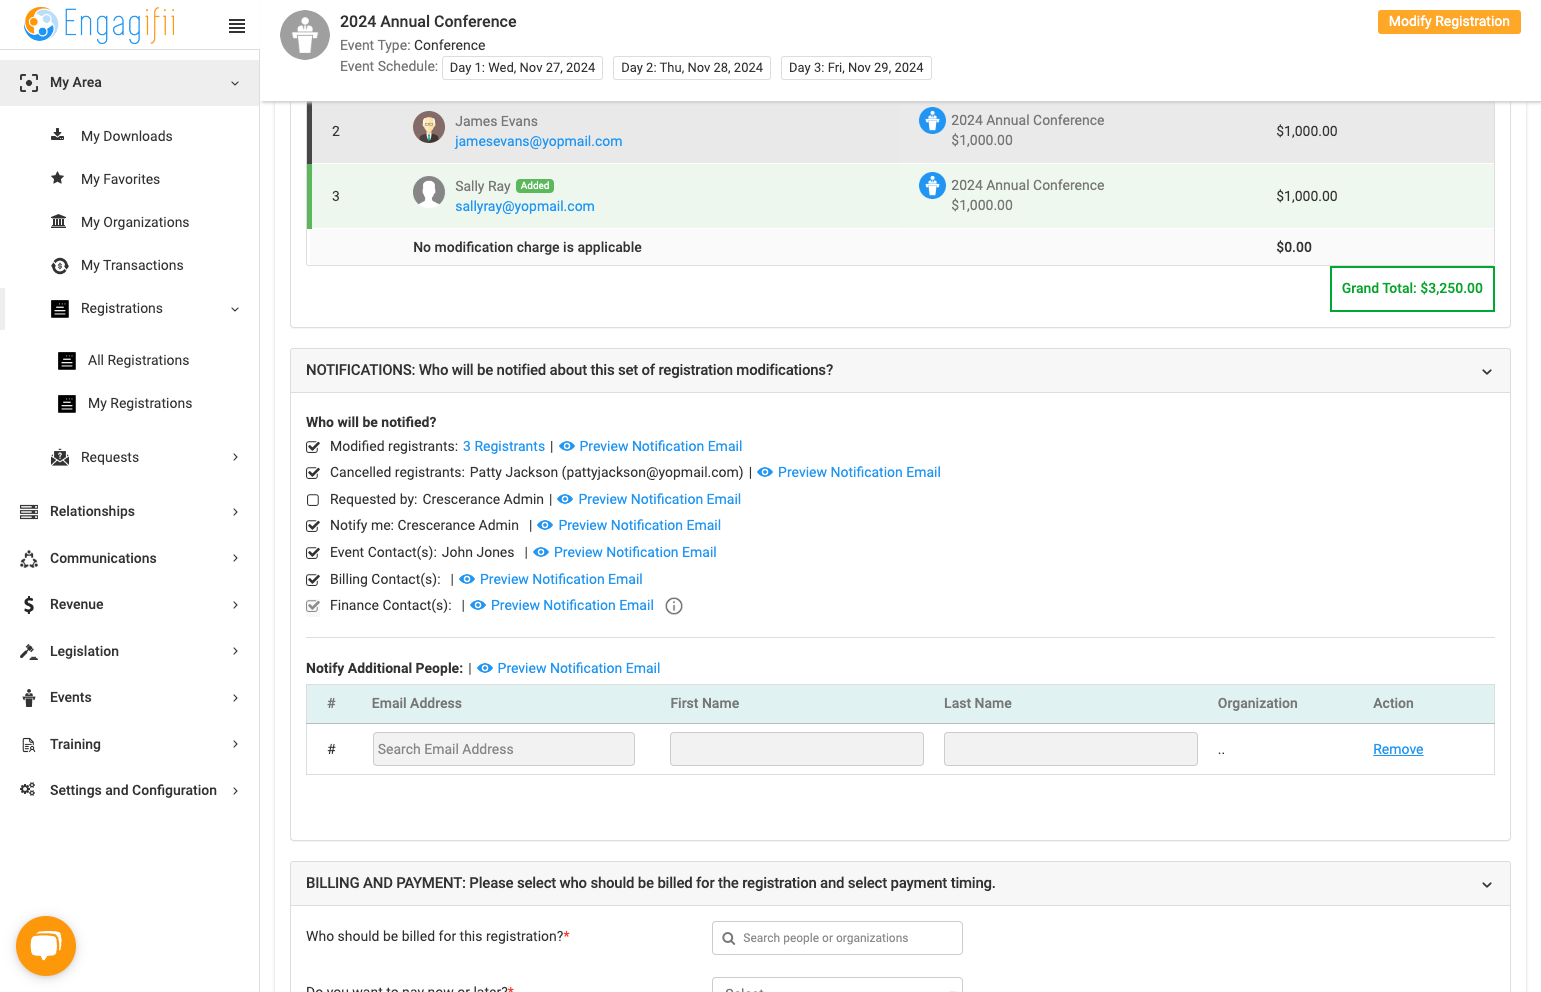
Task: Check the Requested by Cresceranc Admin checkbox
Action: point(313,500)
